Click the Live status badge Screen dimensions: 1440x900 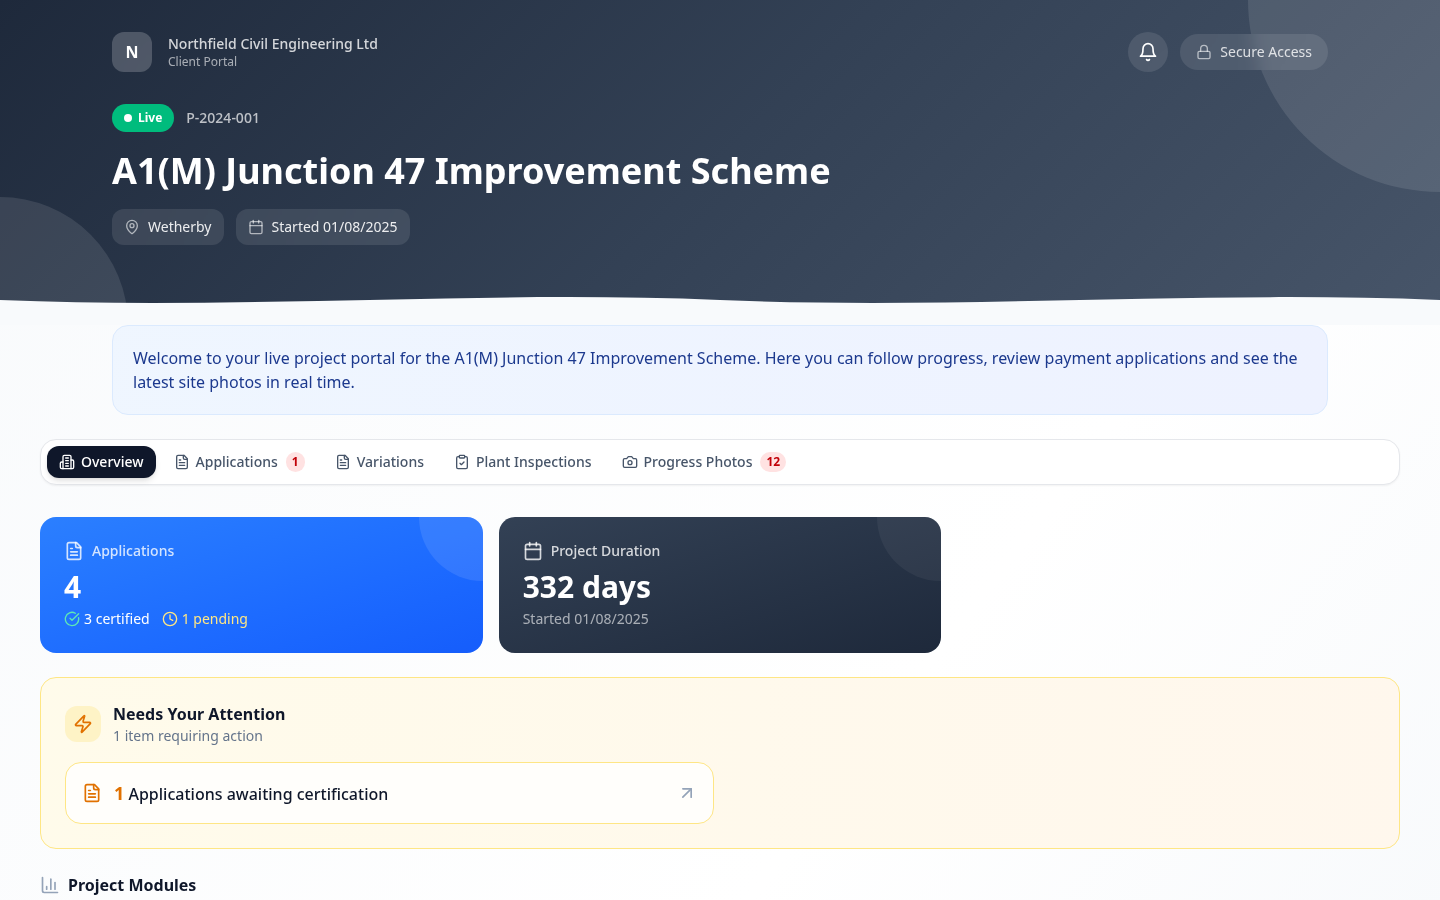coord(143,118)
